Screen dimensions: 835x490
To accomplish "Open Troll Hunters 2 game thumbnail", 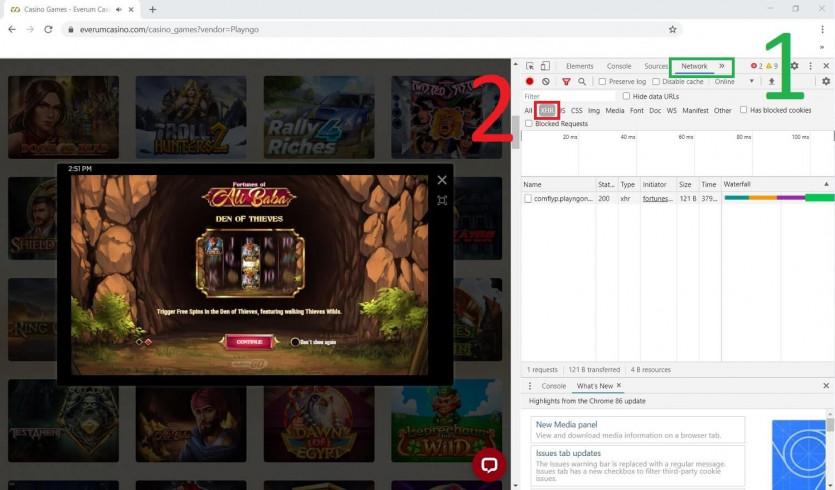I will [x=191, y=117].
